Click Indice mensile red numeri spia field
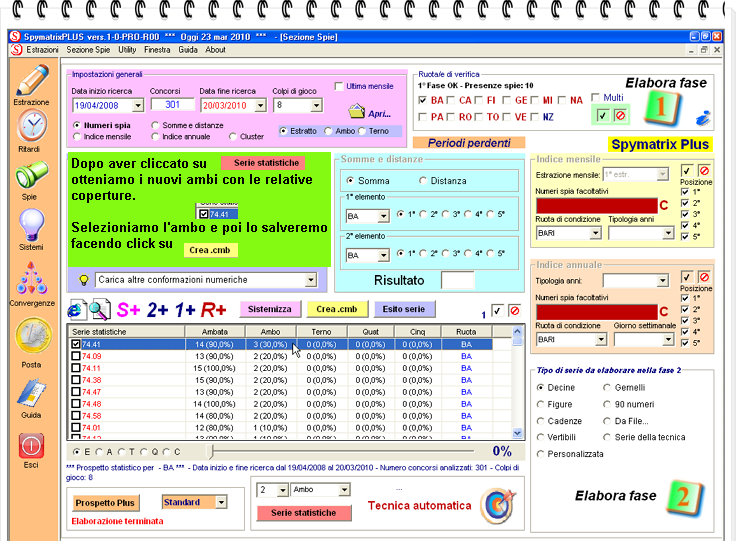 tap(597, 206)
